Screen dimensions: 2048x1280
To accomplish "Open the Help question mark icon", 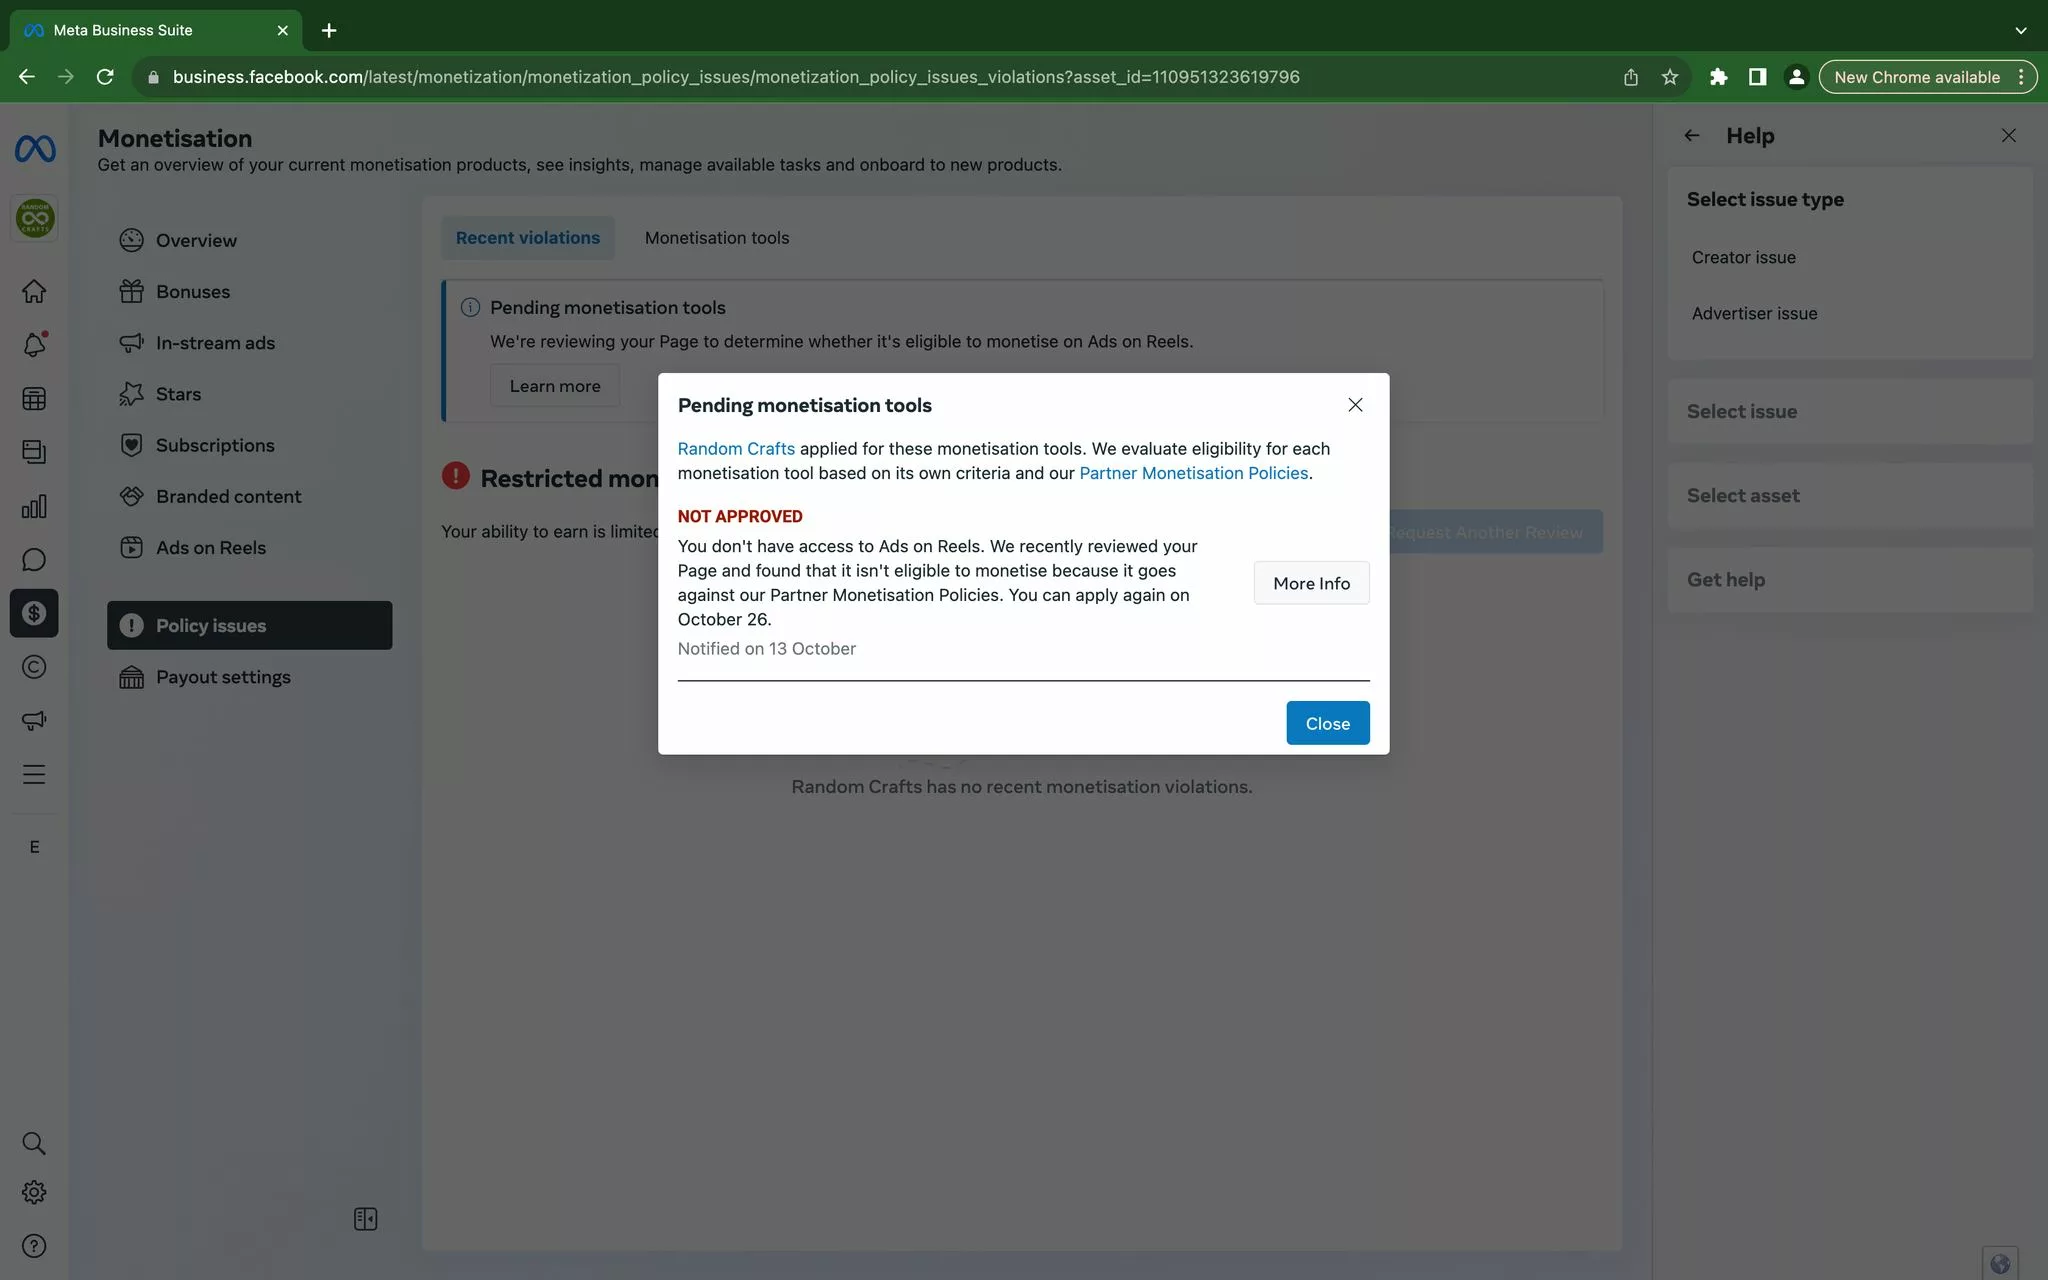I will click(x=34, y=1246).
